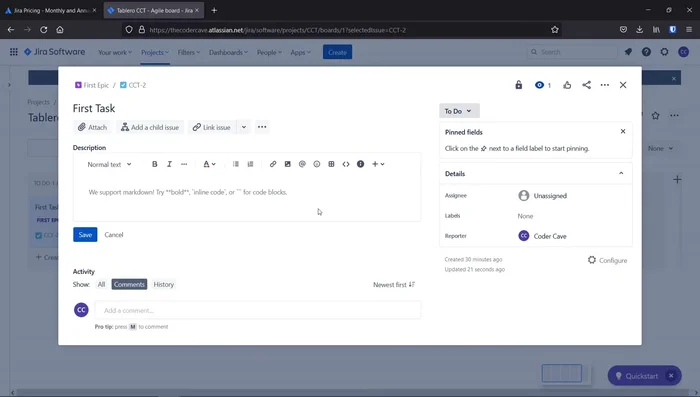Open Filters menu

point(189,52)
